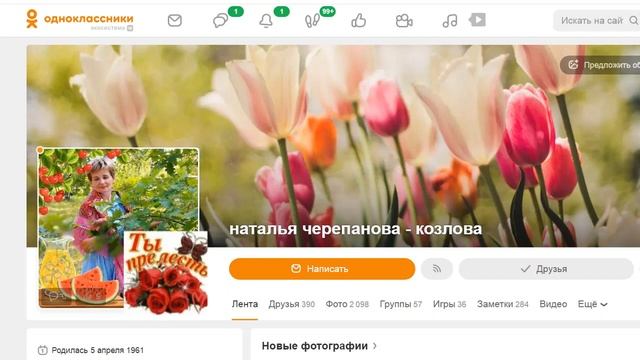
Task: Open the Игры 36 tab
Action: (x=449, y=304)
